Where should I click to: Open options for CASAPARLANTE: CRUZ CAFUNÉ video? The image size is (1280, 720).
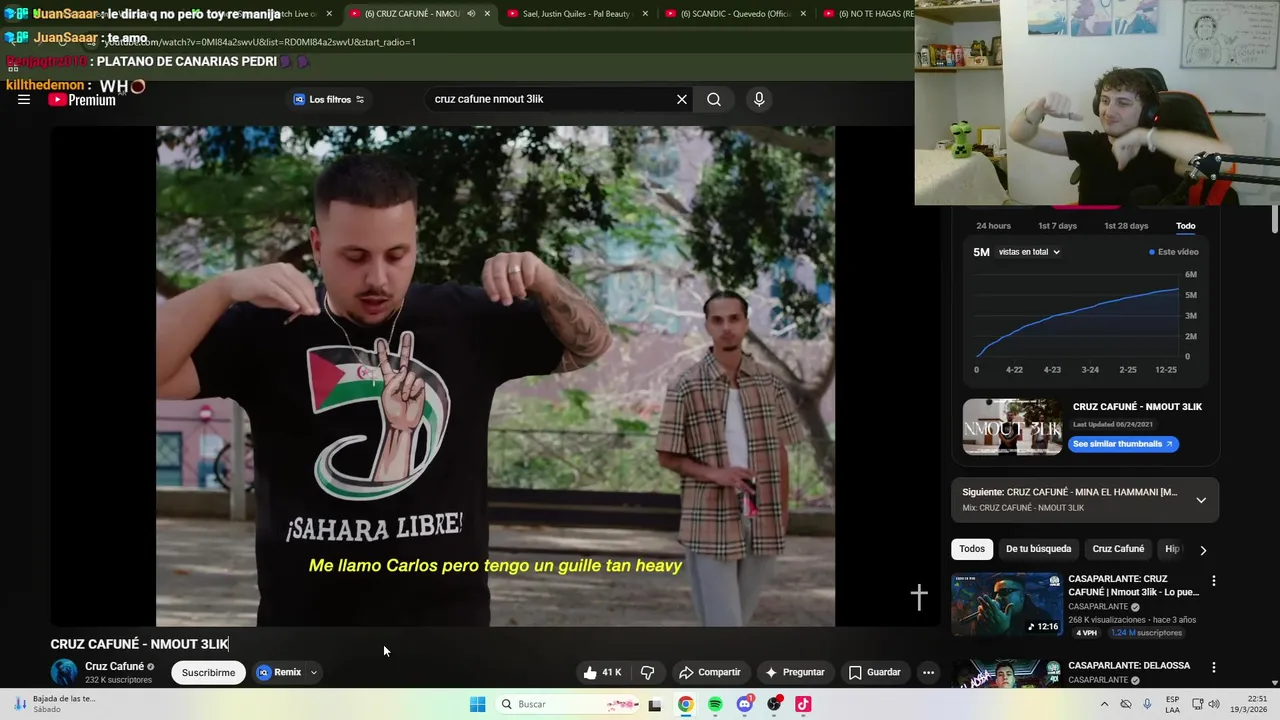click(1214, 581)
